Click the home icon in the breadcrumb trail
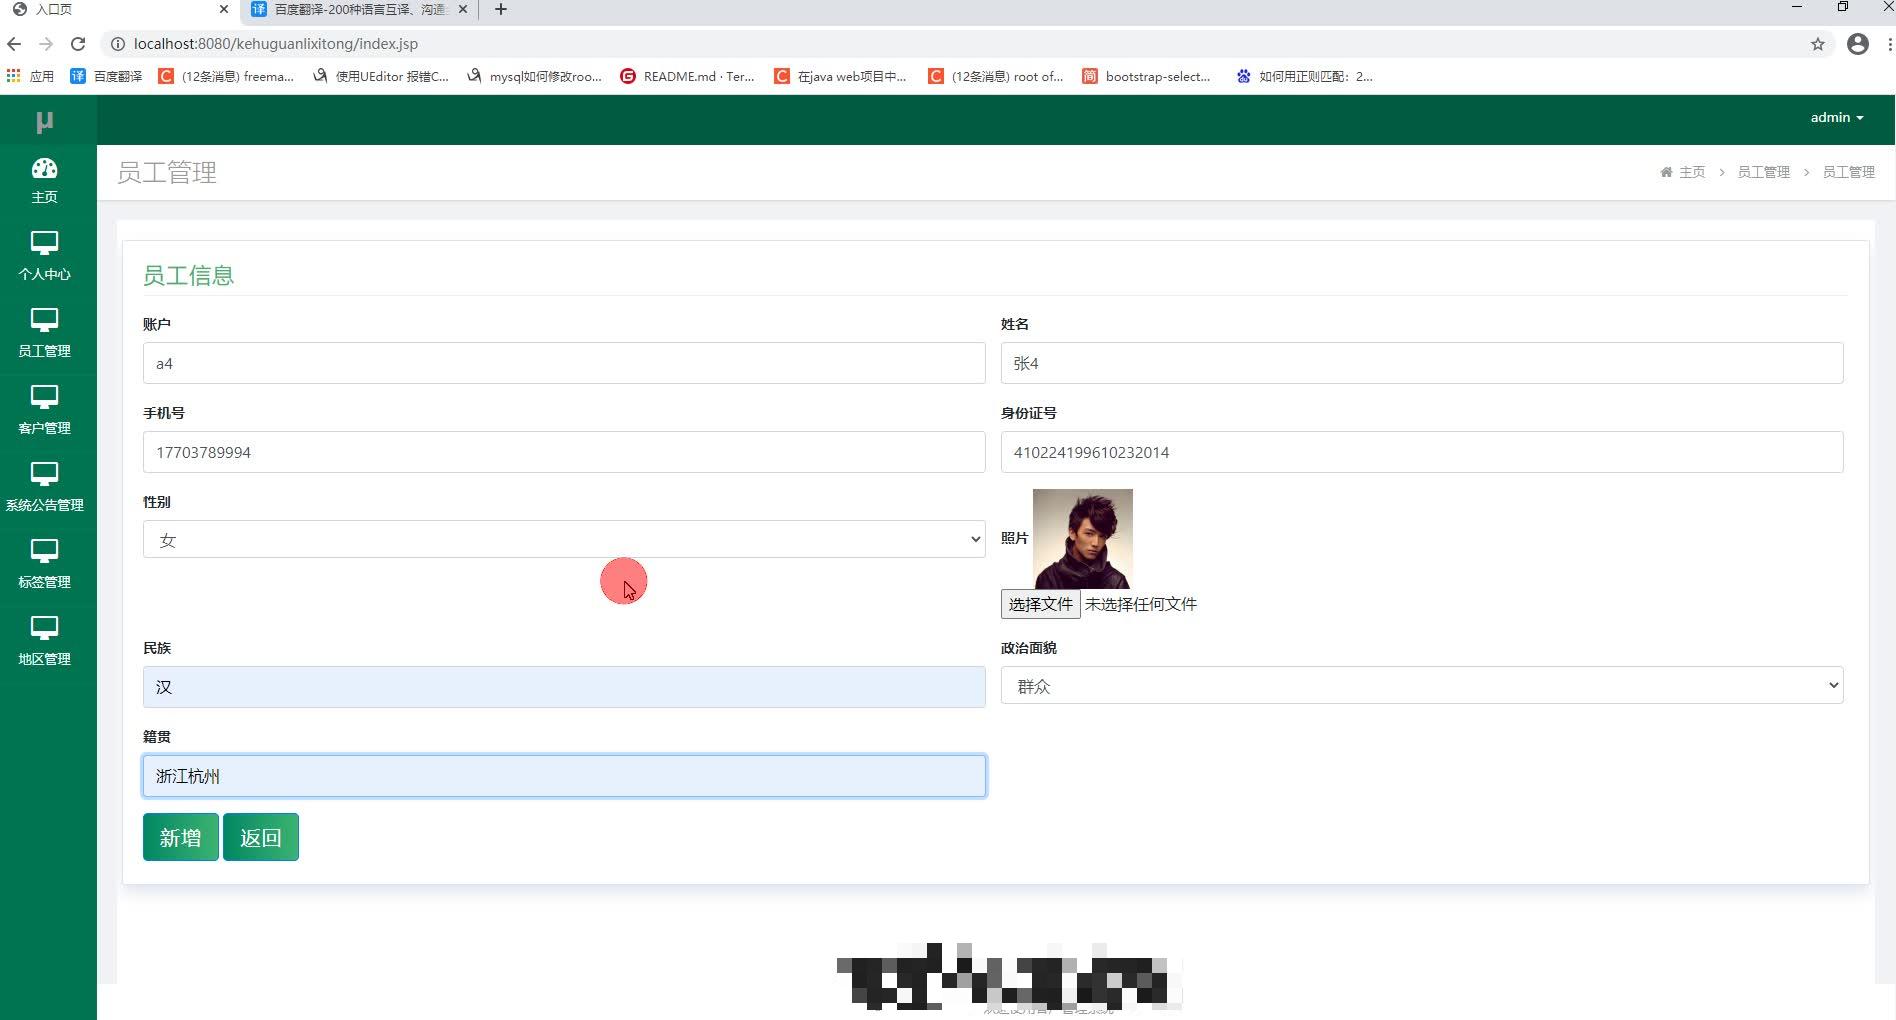This screenshot has width=1896, height=1020. coord(1666,171)
